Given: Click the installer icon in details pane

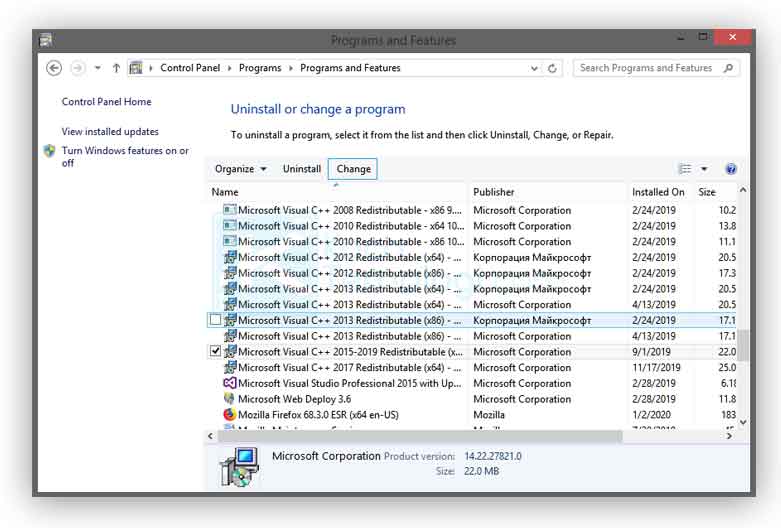Looking at the screenshot, I should pos(240,466).
